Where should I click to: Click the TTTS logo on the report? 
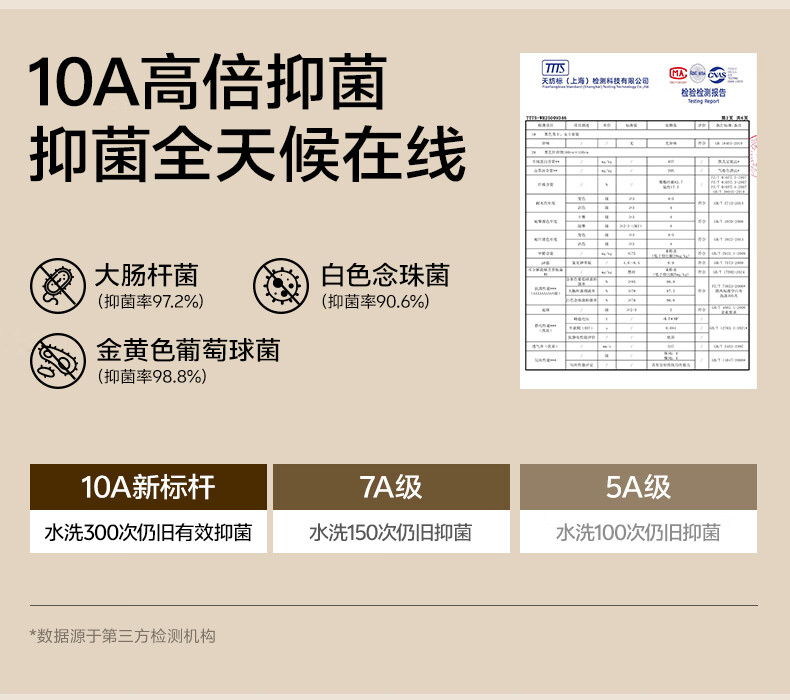(555, 68)
